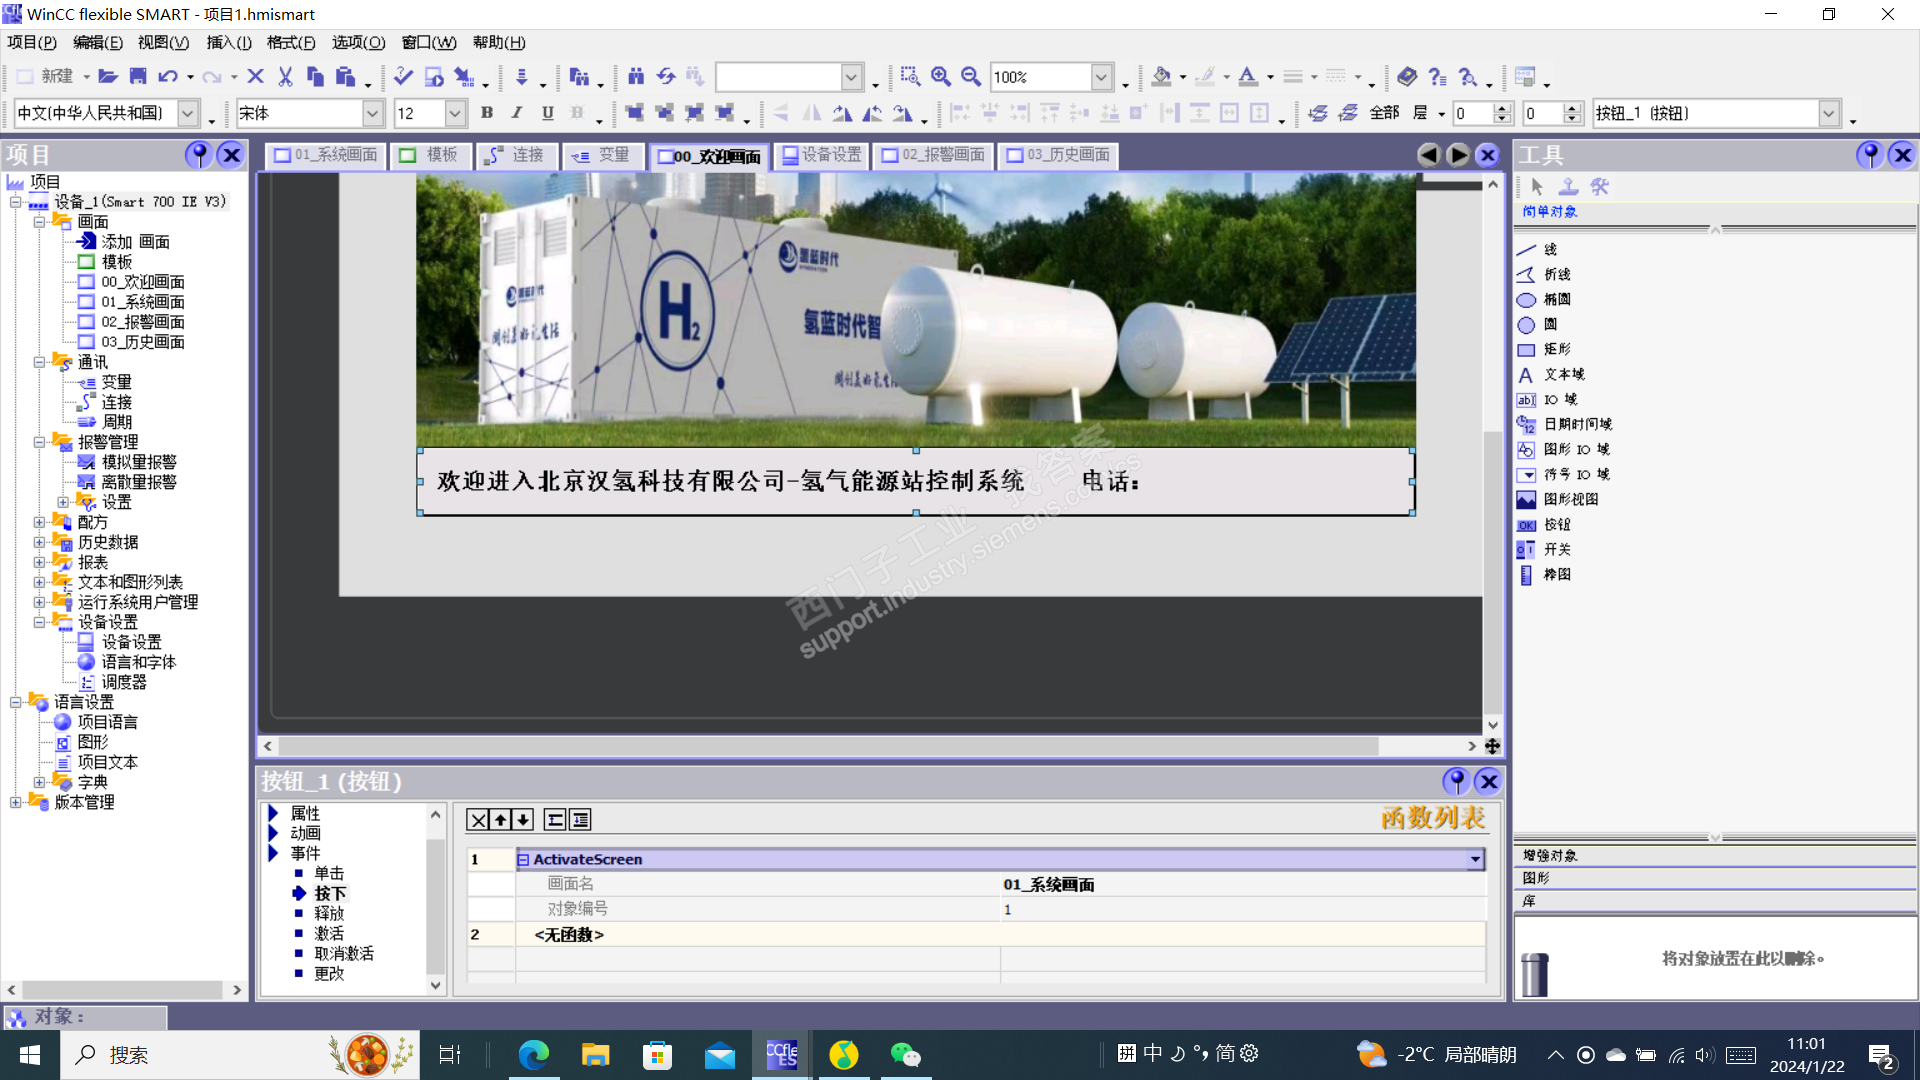1920x1080 pixels.
Task: Toggle Bold text formatting
Action: 487,113
